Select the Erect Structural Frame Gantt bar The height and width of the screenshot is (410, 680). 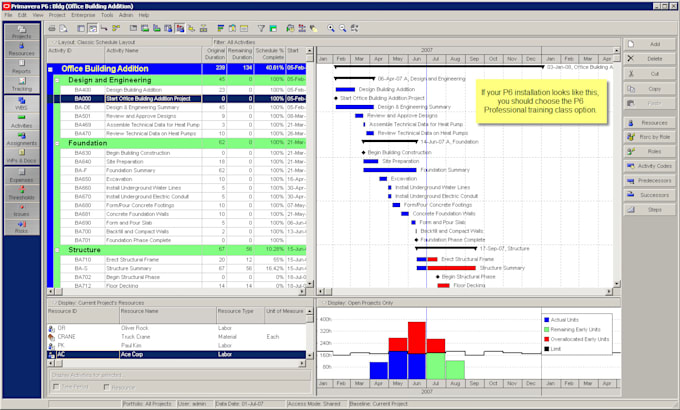(427, 259)
